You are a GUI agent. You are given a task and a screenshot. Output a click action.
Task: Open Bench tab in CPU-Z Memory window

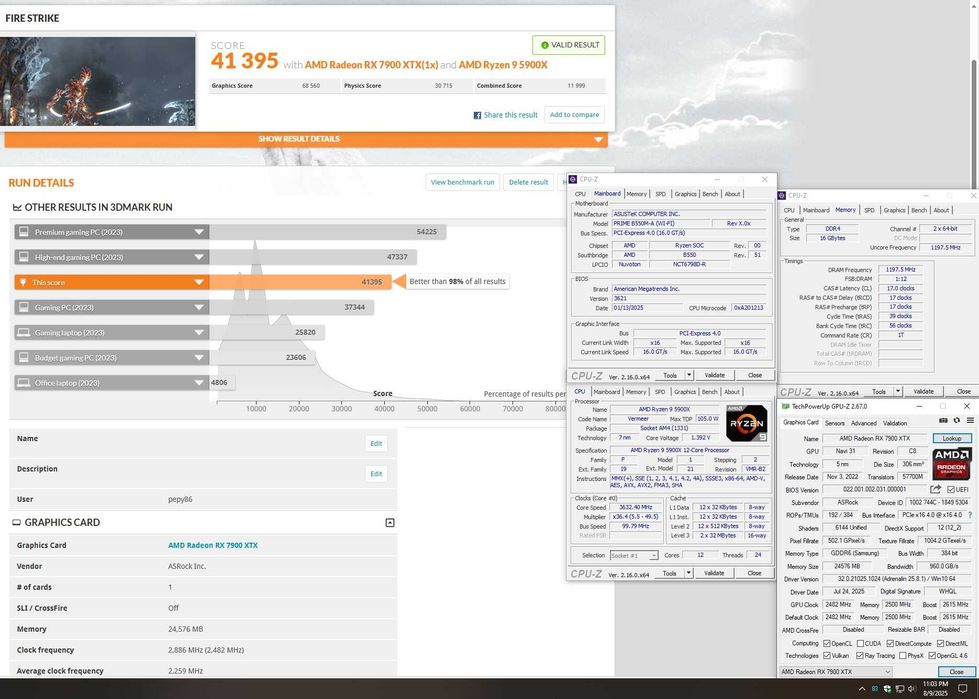pos(919,210)
